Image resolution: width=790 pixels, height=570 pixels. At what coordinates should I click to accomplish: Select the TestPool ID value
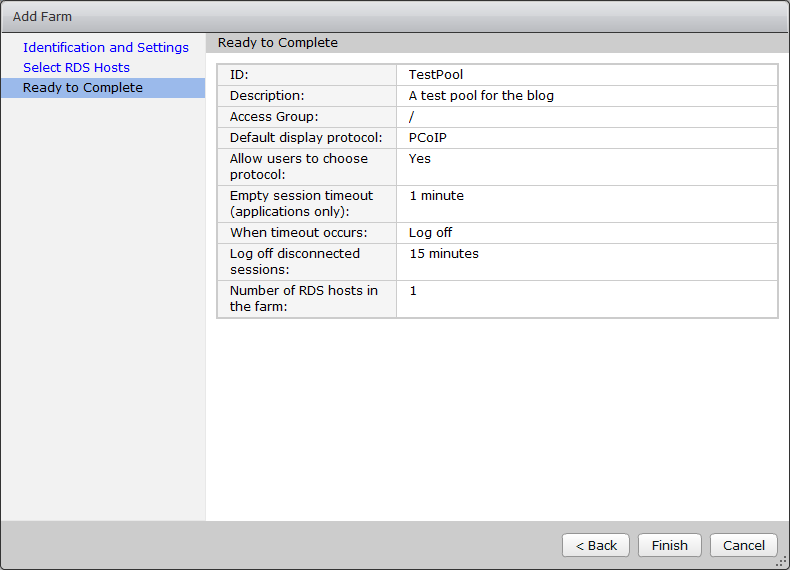[436, 75]
